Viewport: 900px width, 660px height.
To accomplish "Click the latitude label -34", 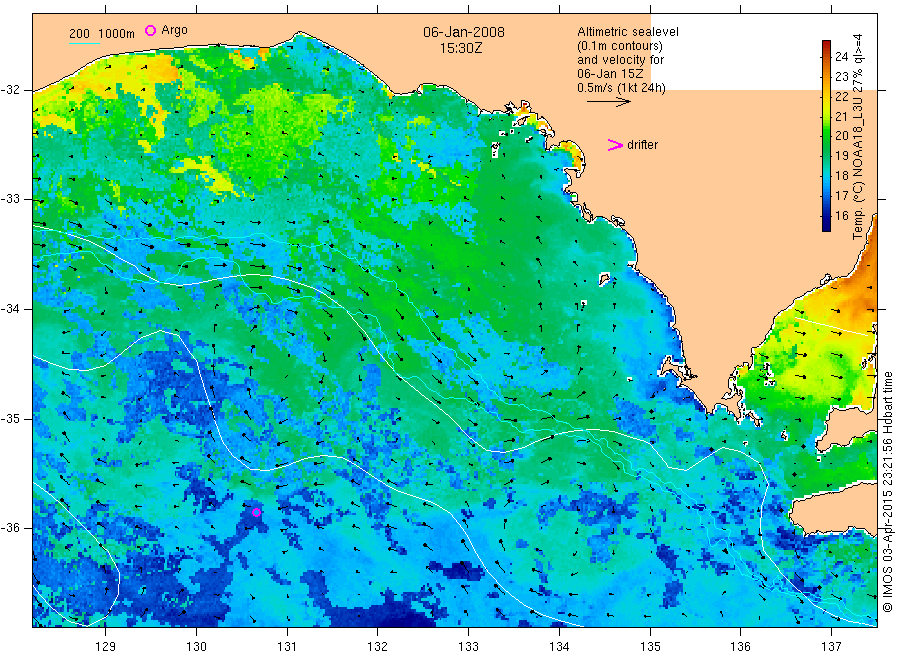I will 10,309.
